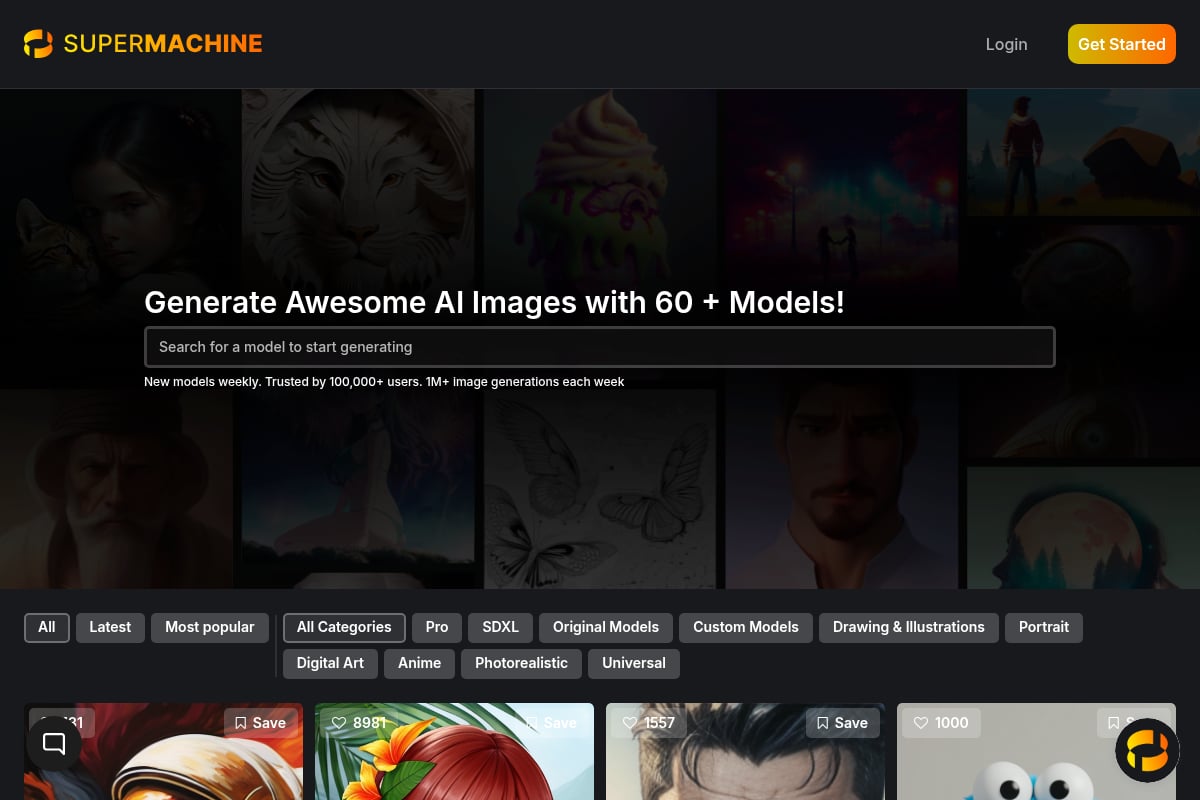Filter by Custom Models

746,628
